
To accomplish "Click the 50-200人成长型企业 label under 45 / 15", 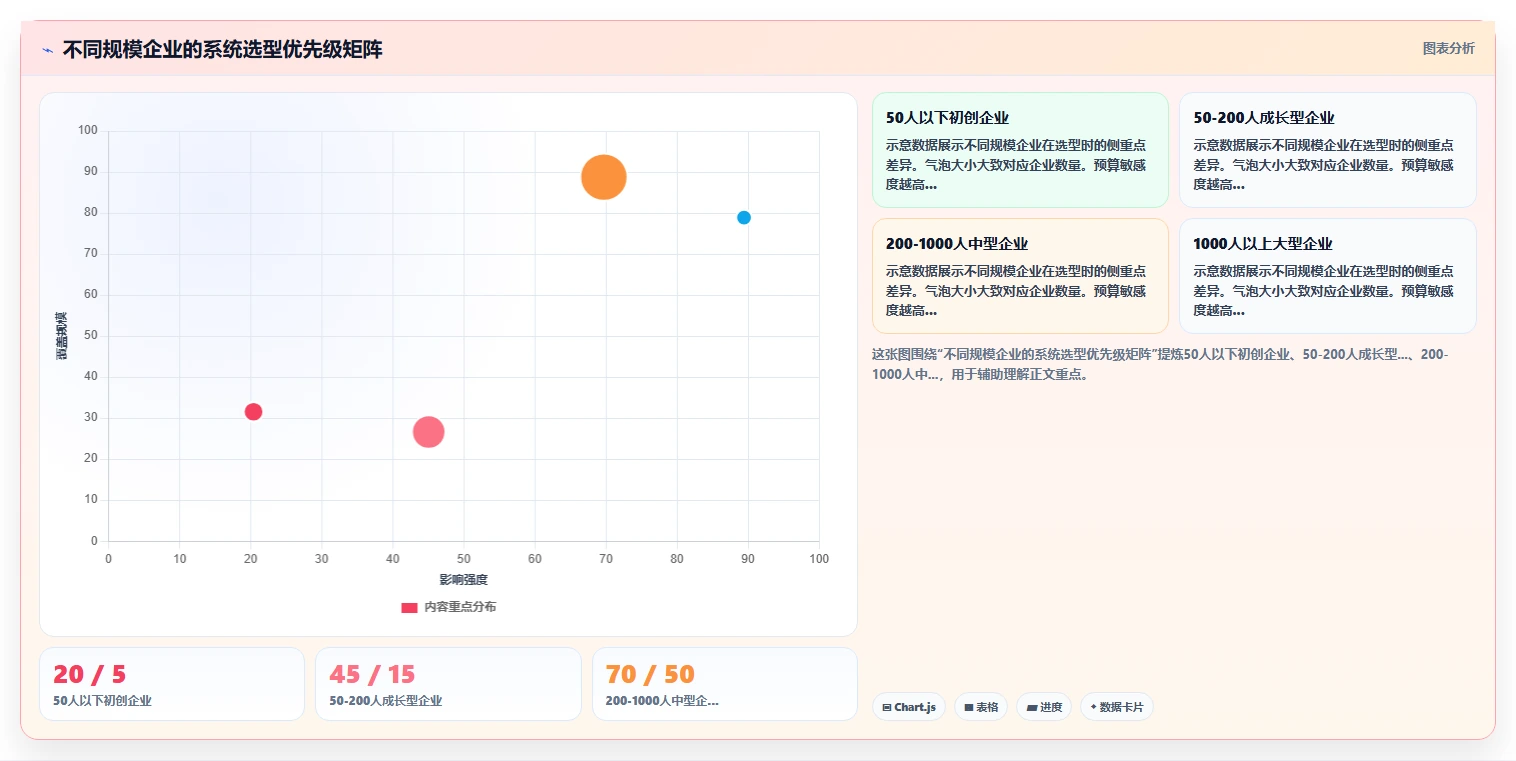I will pyautogui.click(x=385, y=701).
